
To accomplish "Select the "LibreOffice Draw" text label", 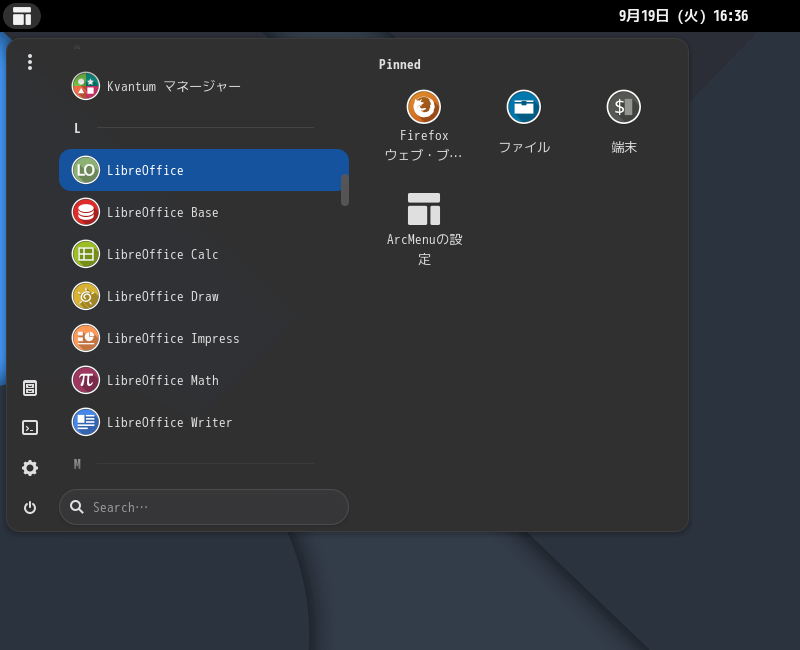I will click(163, 296).
